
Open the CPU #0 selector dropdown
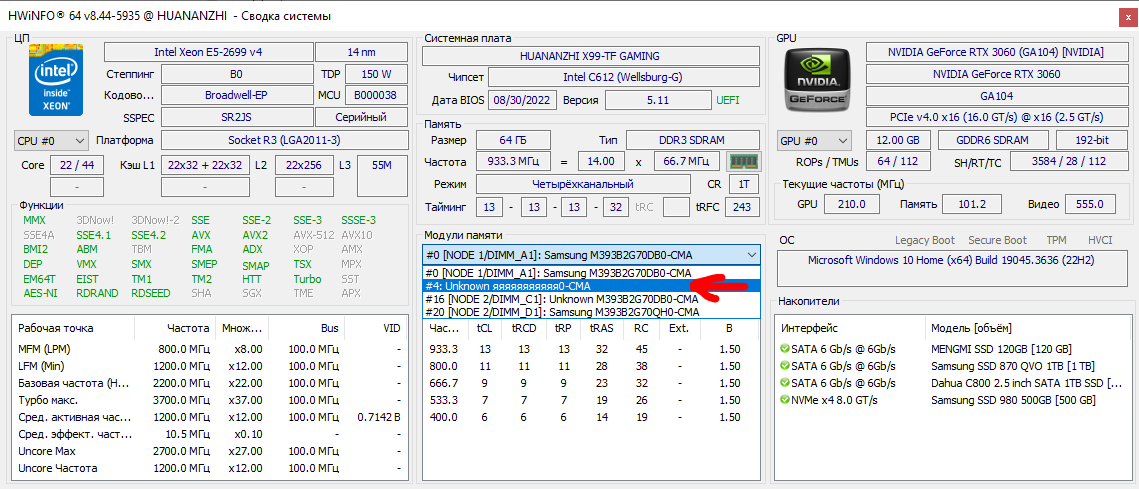click(51, 140)
